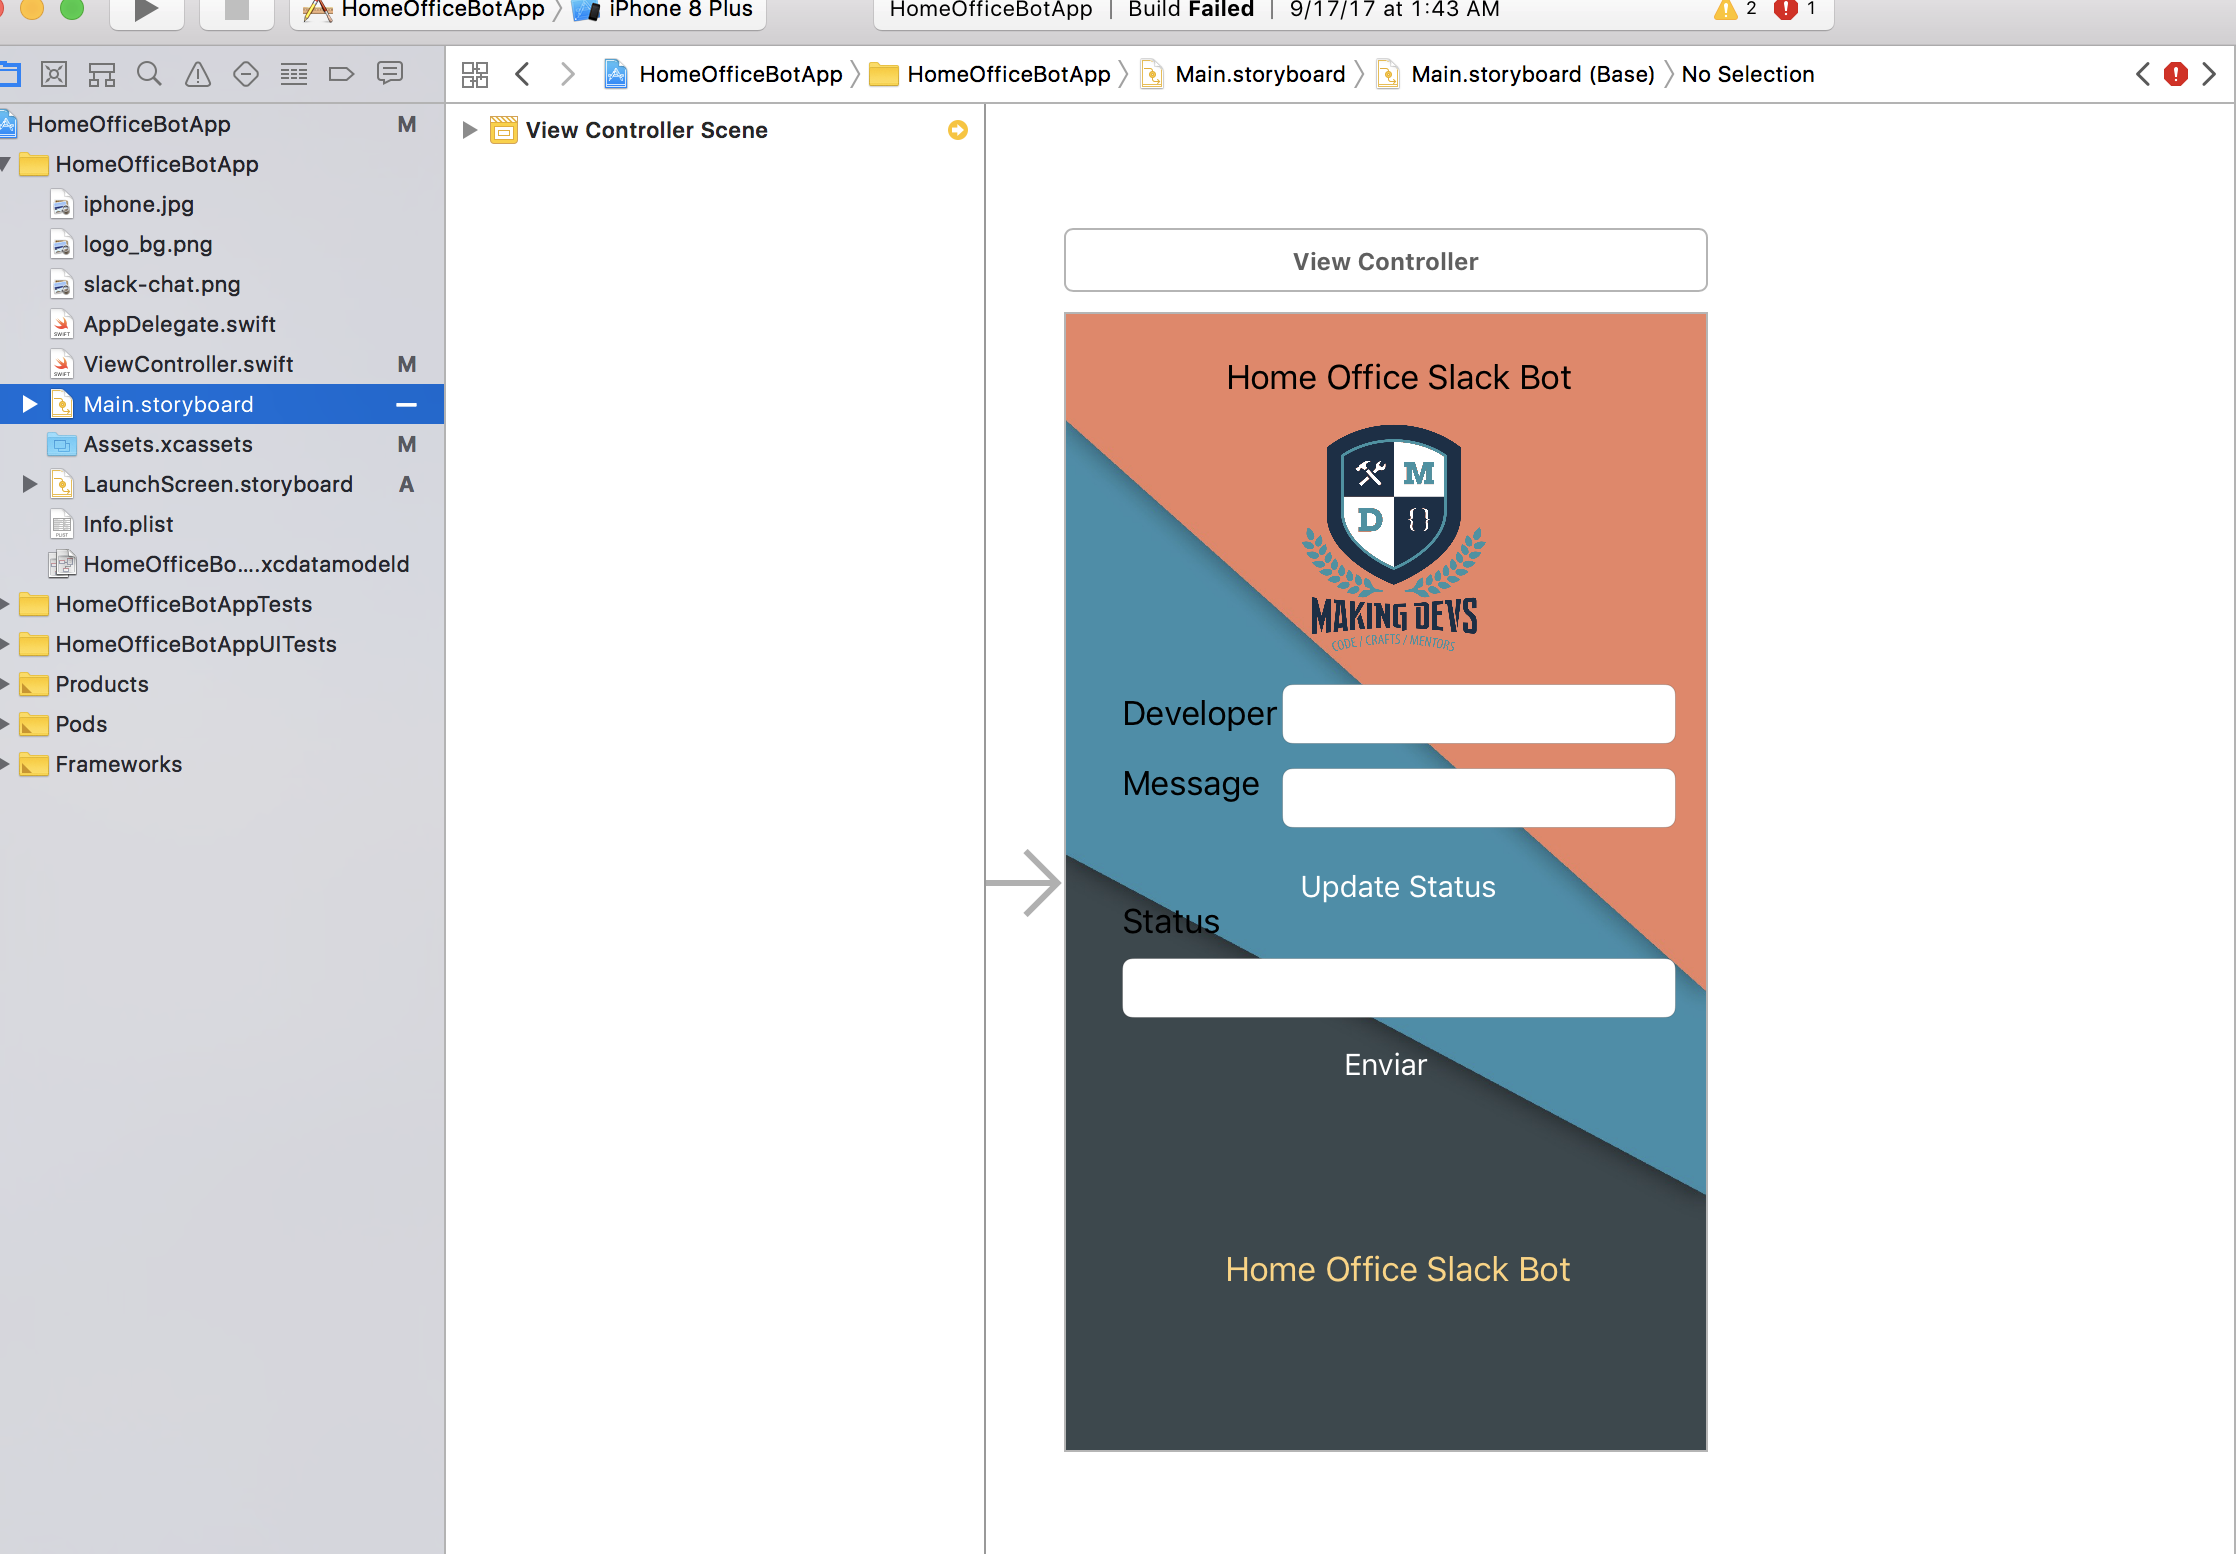Image resolution: width=2236 pixels, height=1554 pixels.
Task: Click the yellow outline indicator next to View Controller Scene
Action: [x=957, y=130]
